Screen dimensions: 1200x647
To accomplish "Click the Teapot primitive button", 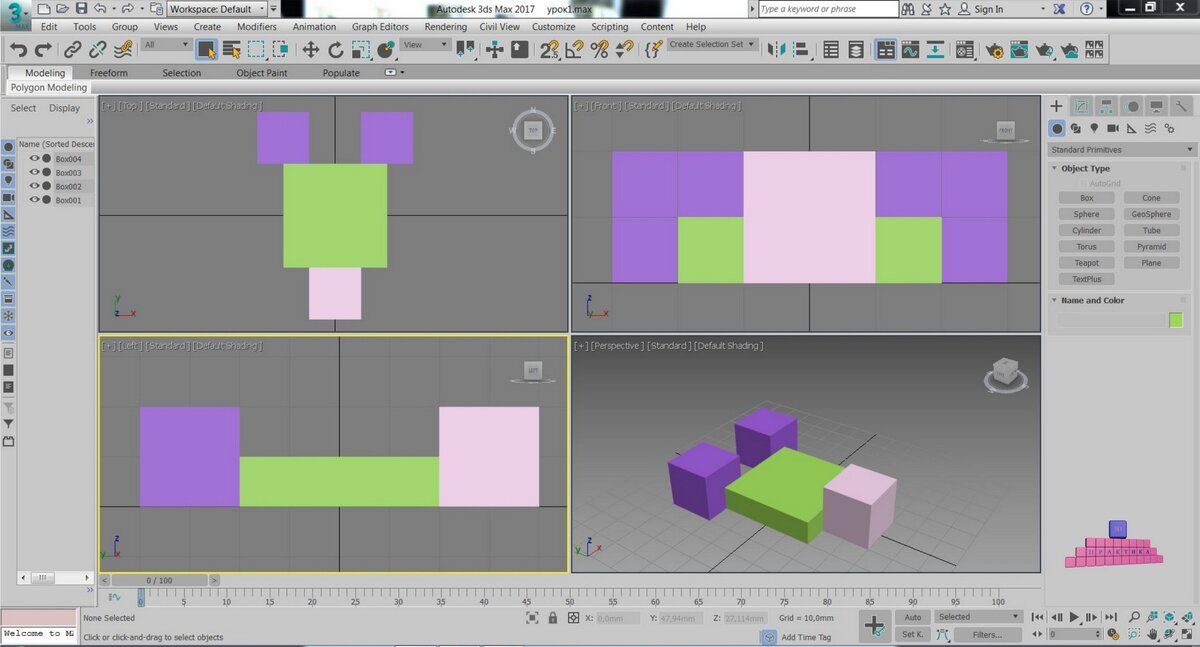I will tap(1086, 263).
